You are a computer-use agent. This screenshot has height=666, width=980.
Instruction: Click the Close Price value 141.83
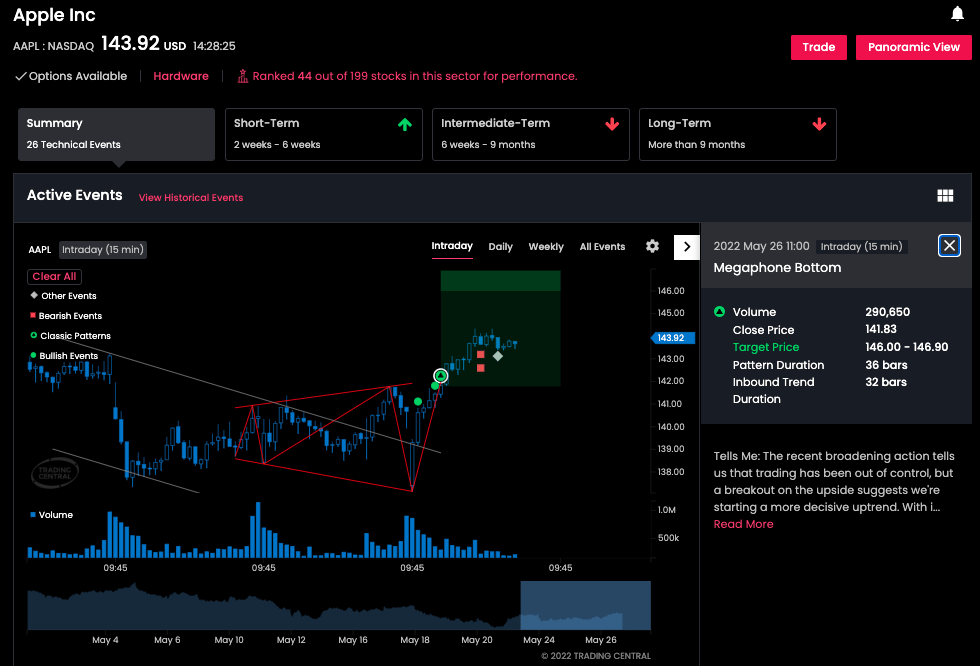(x=881, y=329)
